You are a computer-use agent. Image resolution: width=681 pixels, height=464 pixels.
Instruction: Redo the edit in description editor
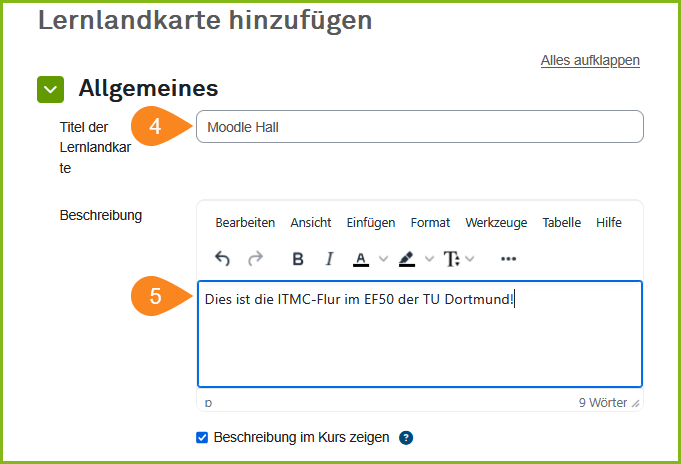[255, 259]
